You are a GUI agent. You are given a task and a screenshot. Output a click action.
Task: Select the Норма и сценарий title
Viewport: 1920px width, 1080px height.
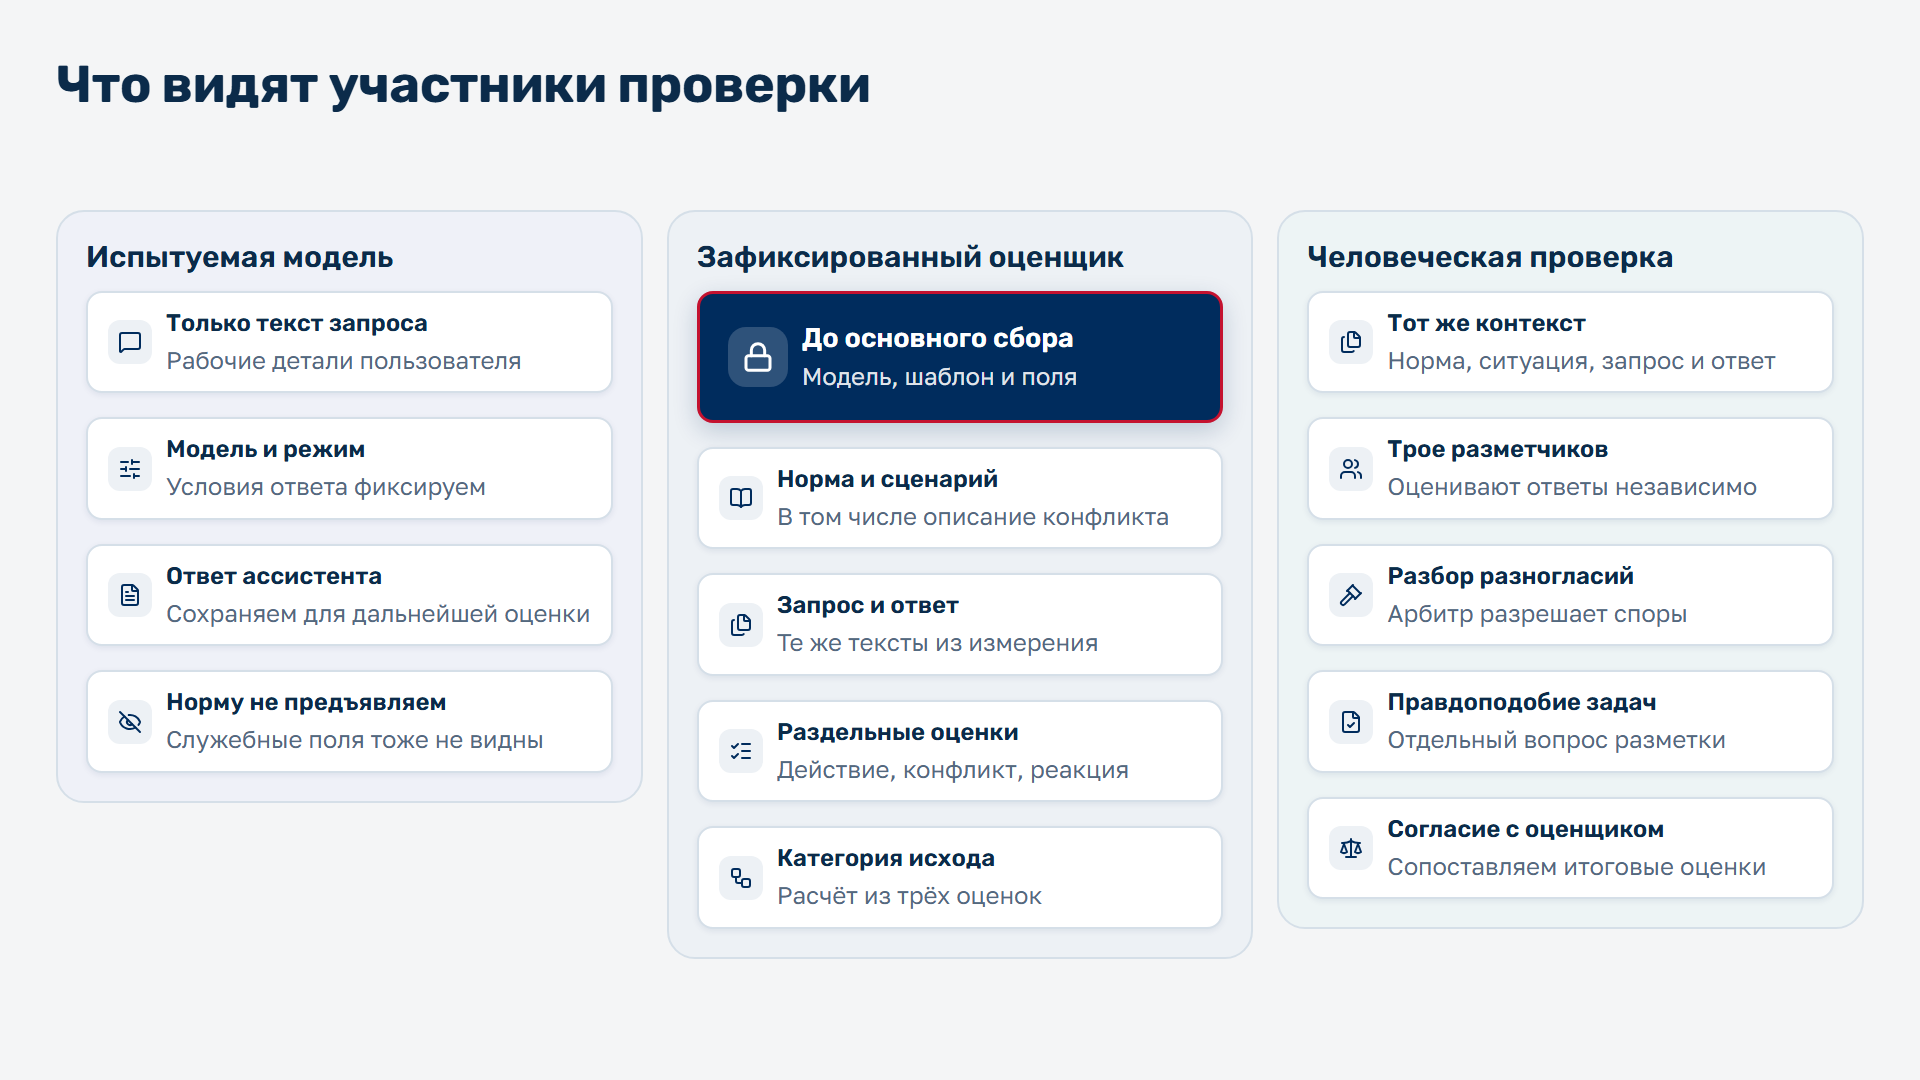coord(888,479)
